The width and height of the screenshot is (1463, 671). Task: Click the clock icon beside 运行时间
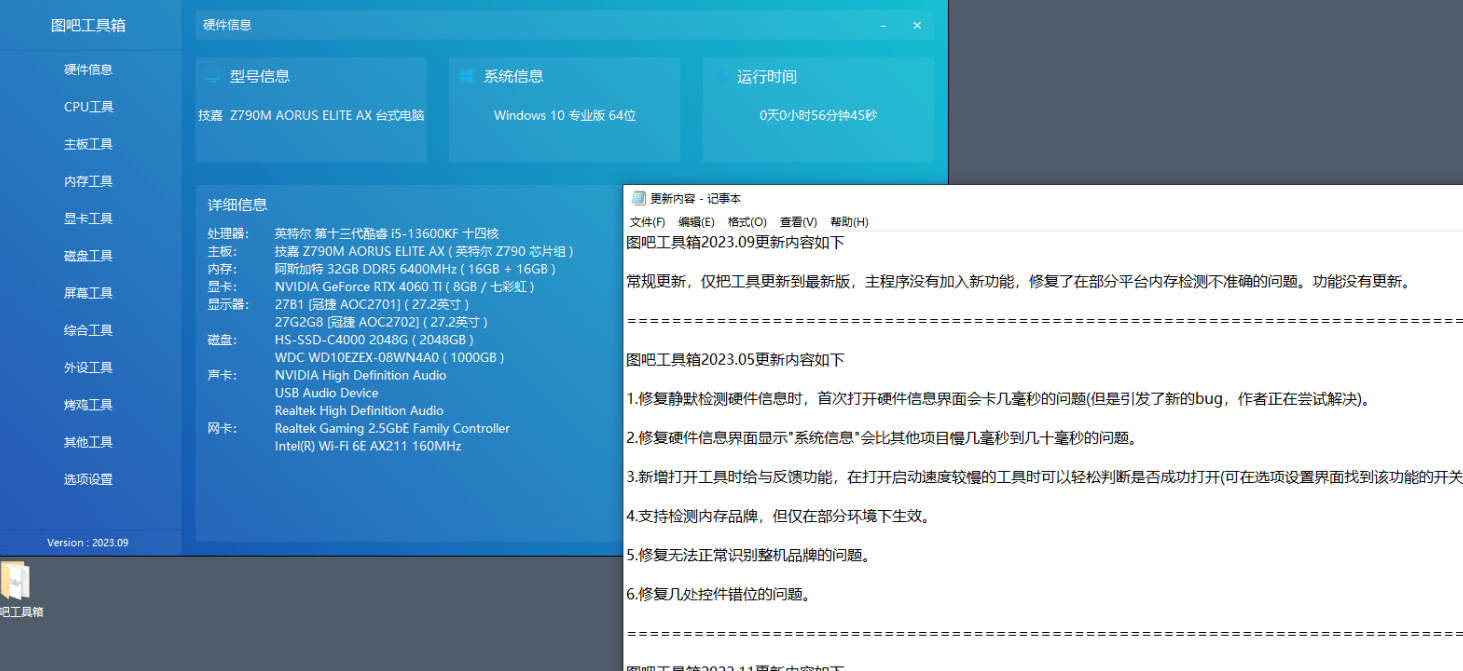point(720,77)
